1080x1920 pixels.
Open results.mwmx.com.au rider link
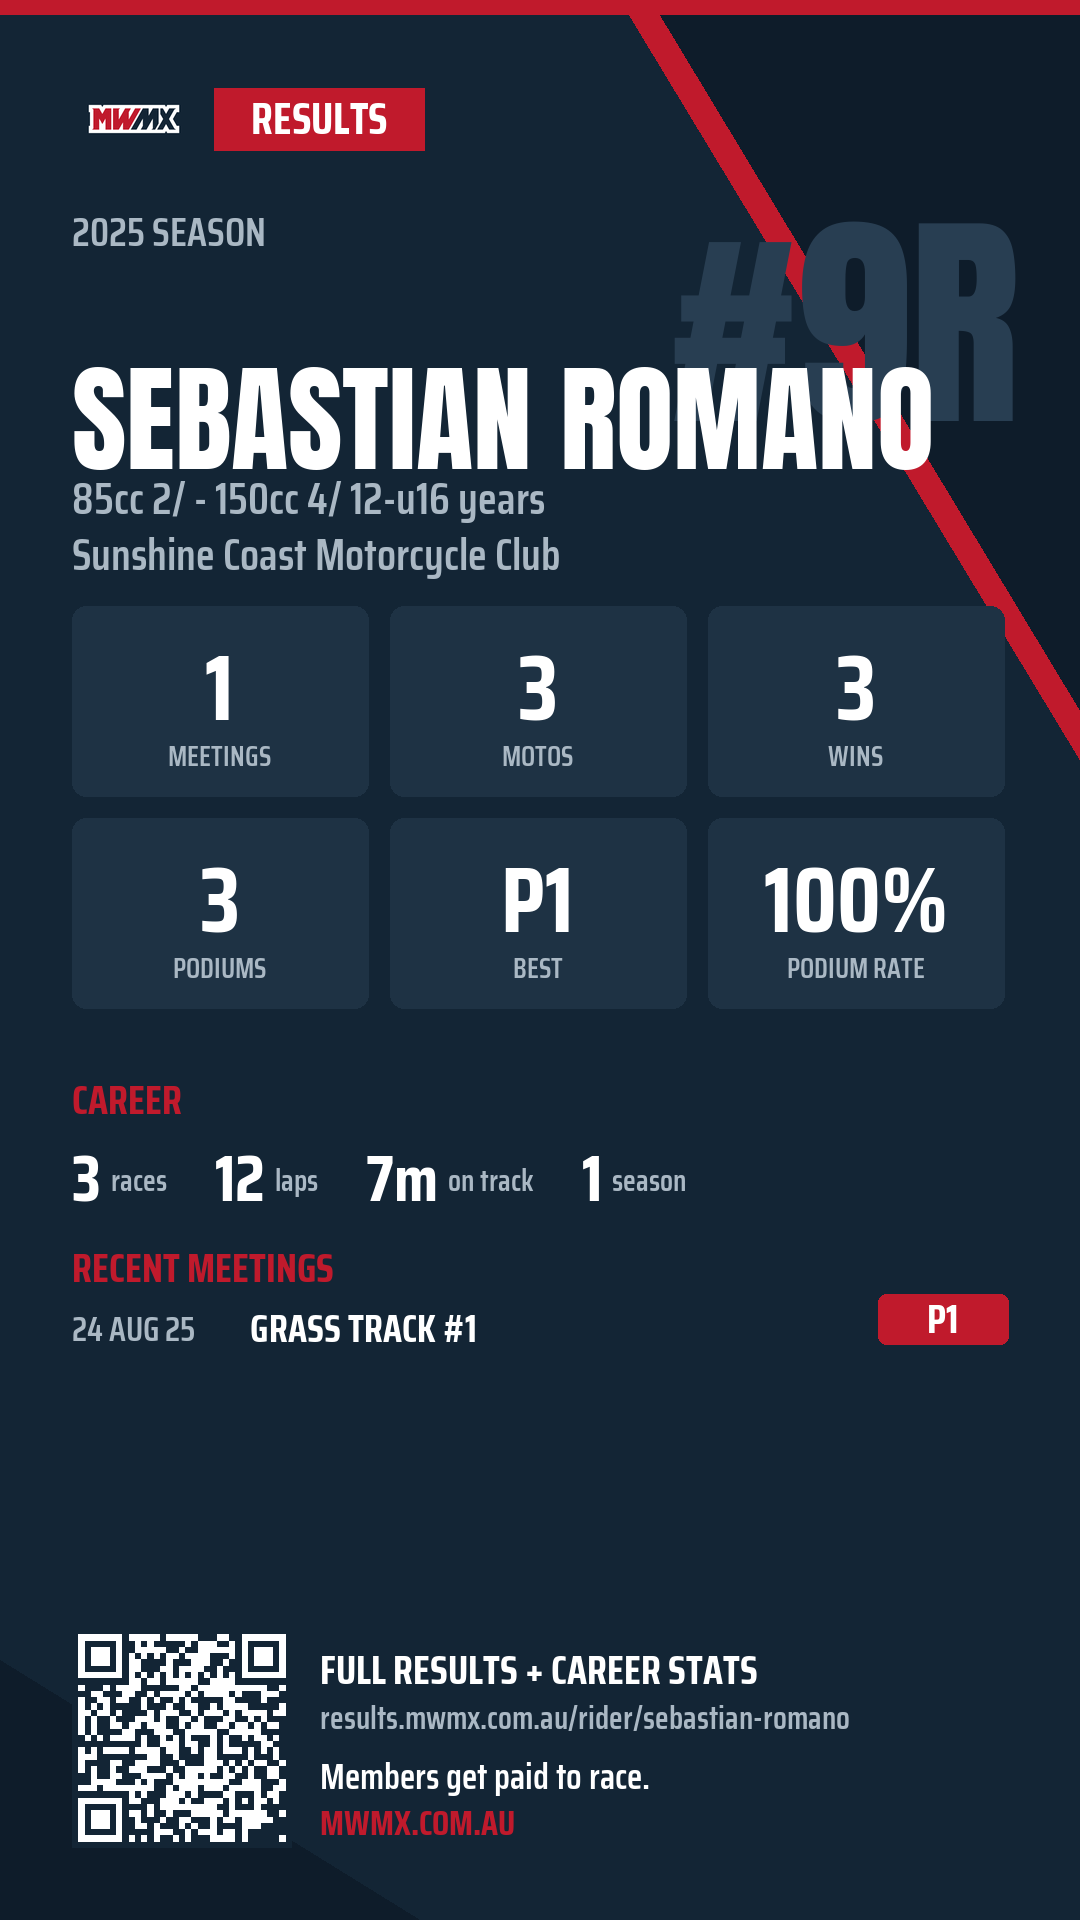click(x=584, y=1718)
